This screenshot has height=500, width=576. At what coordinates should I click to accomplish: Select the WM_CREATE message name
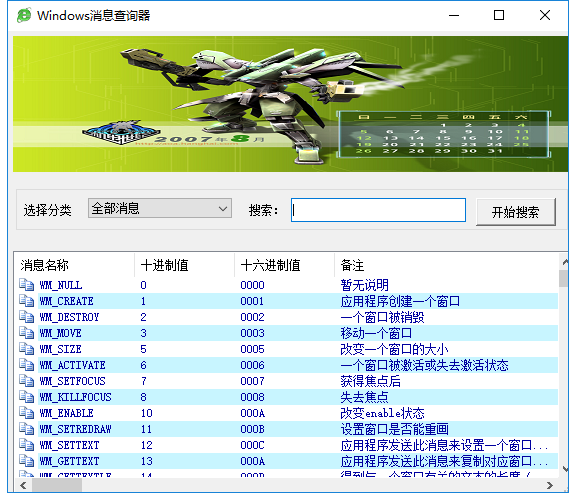click(66, 301)
